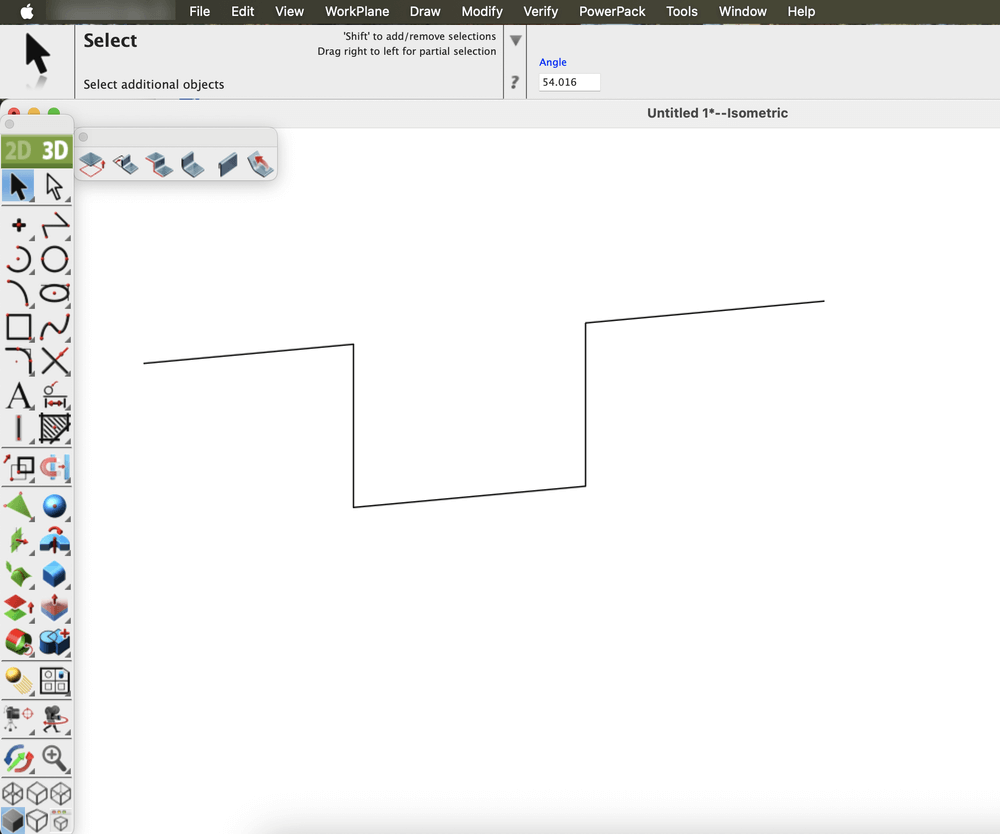Open the Apple menu
This screenshot has width=1000, height=834.
coord(27,11)
